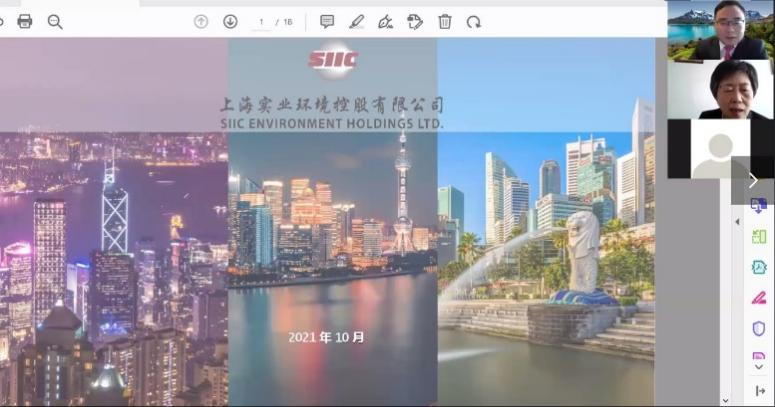775x407 pixels.
Task: Open Protect shield tool in side panel
Action: pos(759,328)
